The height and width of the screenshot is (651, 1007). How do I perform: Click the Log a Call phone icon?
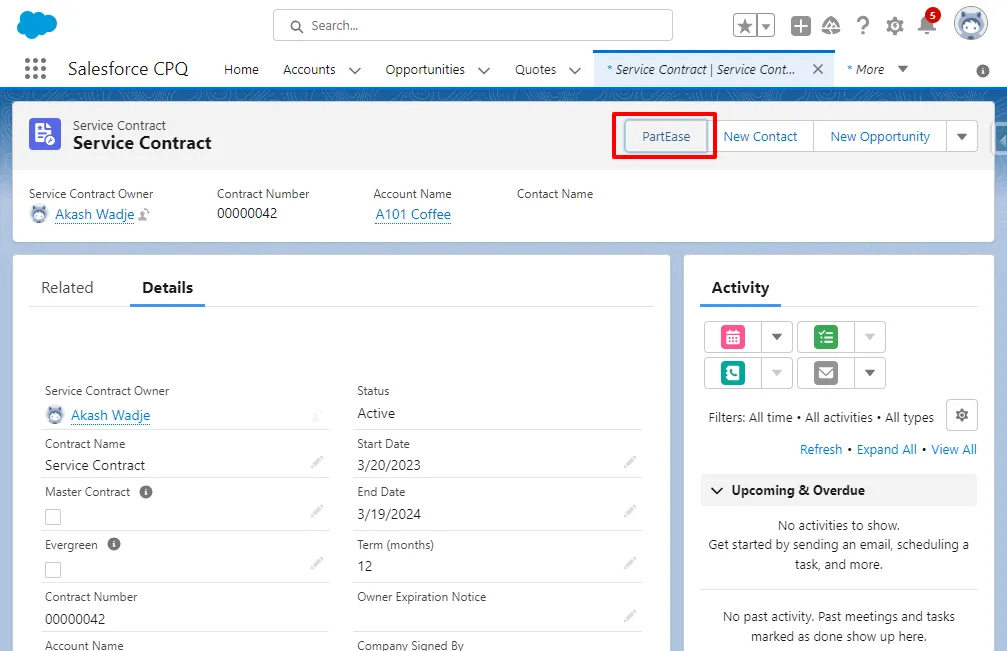[x=733, y=373]
